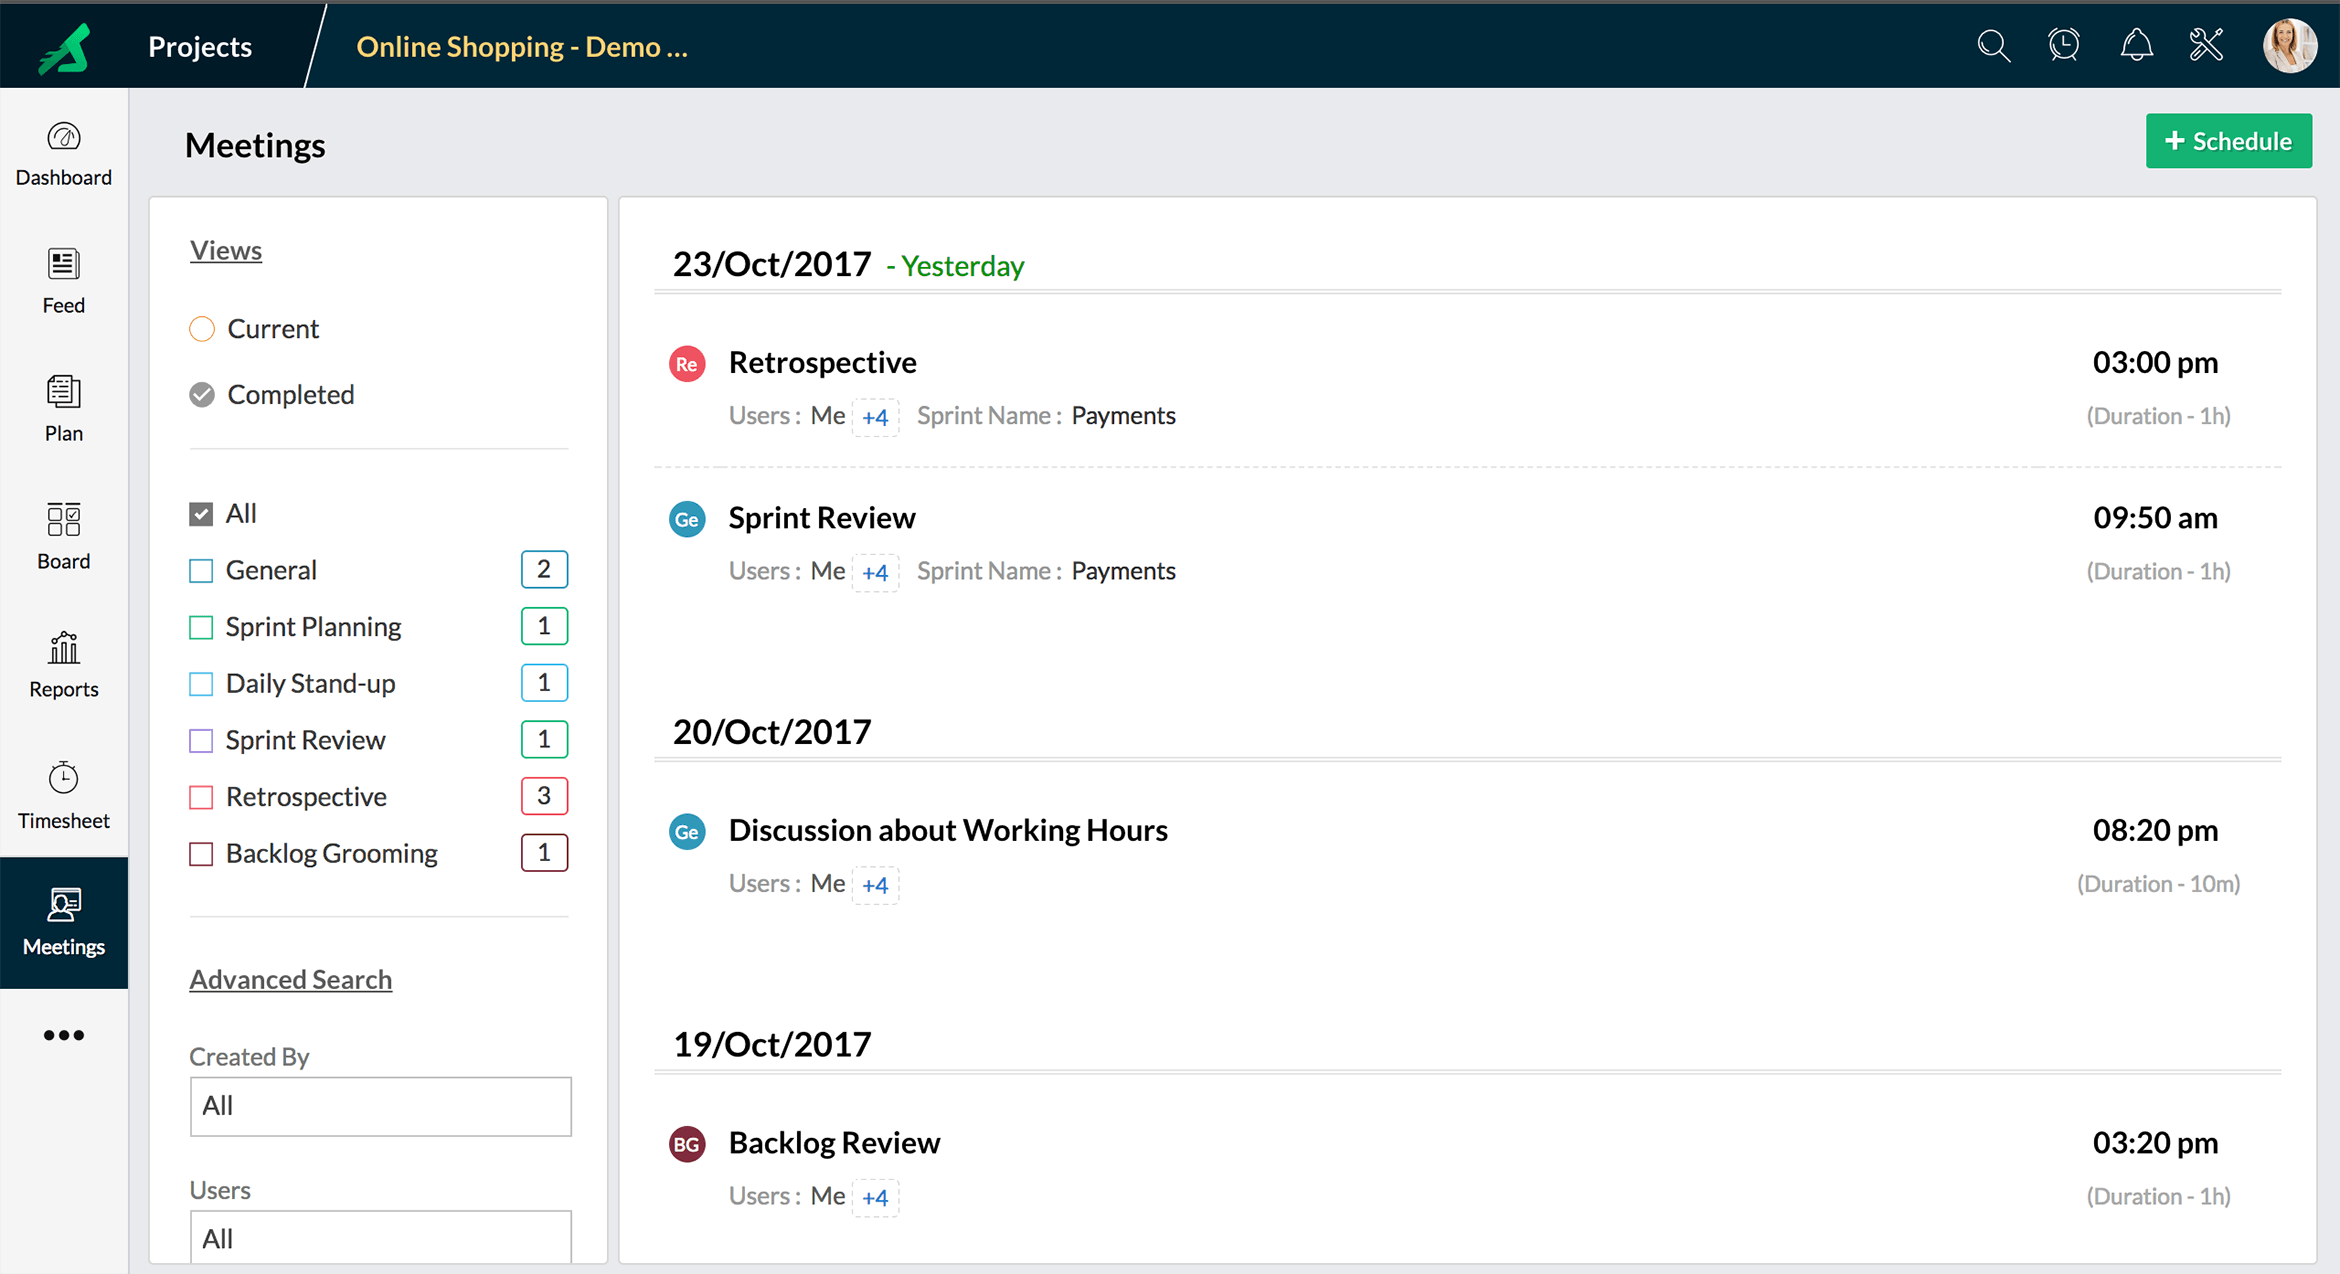Click Payments sprint name on Retrospective
Viewport: 2340px width, 1274px height.
[1123, 415]
